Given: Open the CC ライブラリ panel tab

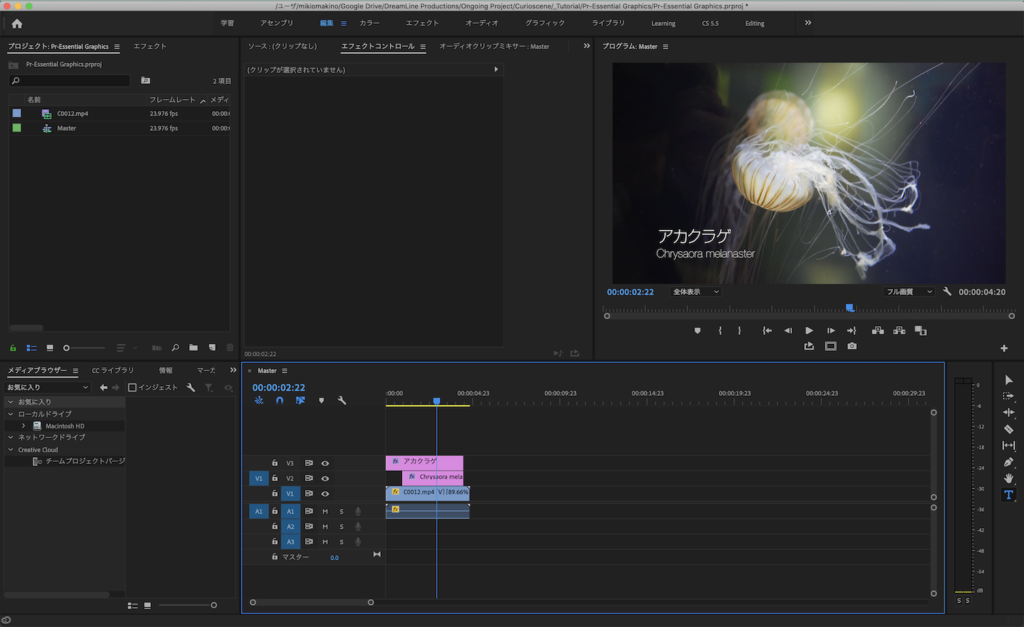Looking at the screenshot, I should pyautogui.click(x=112, y=370).
